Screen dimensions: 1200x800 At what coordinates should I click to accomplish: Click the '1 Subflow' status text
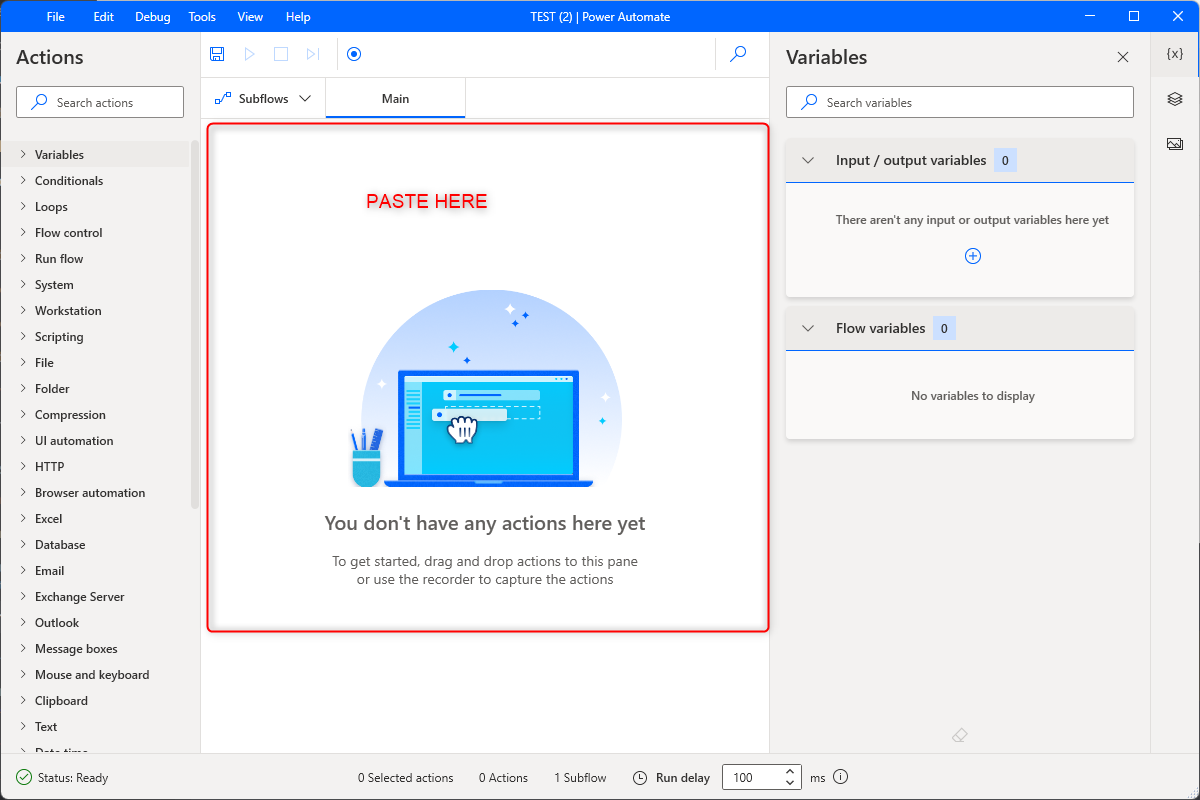click(x=580, y=777)
